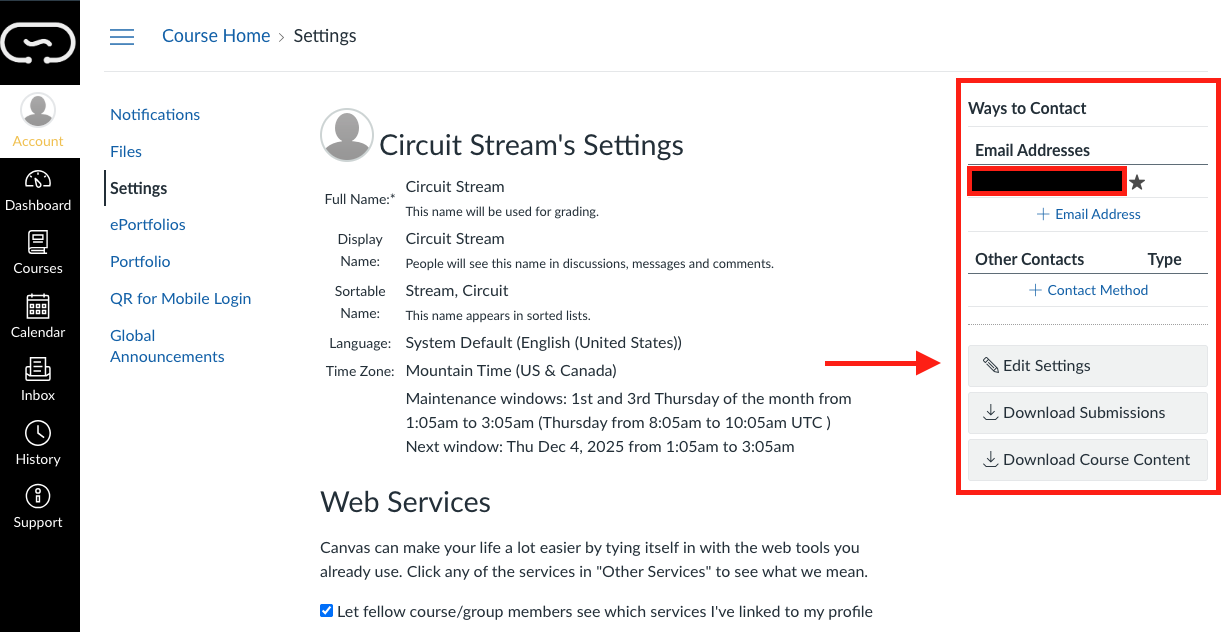Screen dimensions: 1224x632
Task: Click the profile picture next to Settings heading
Action: (x=346, y=136)
